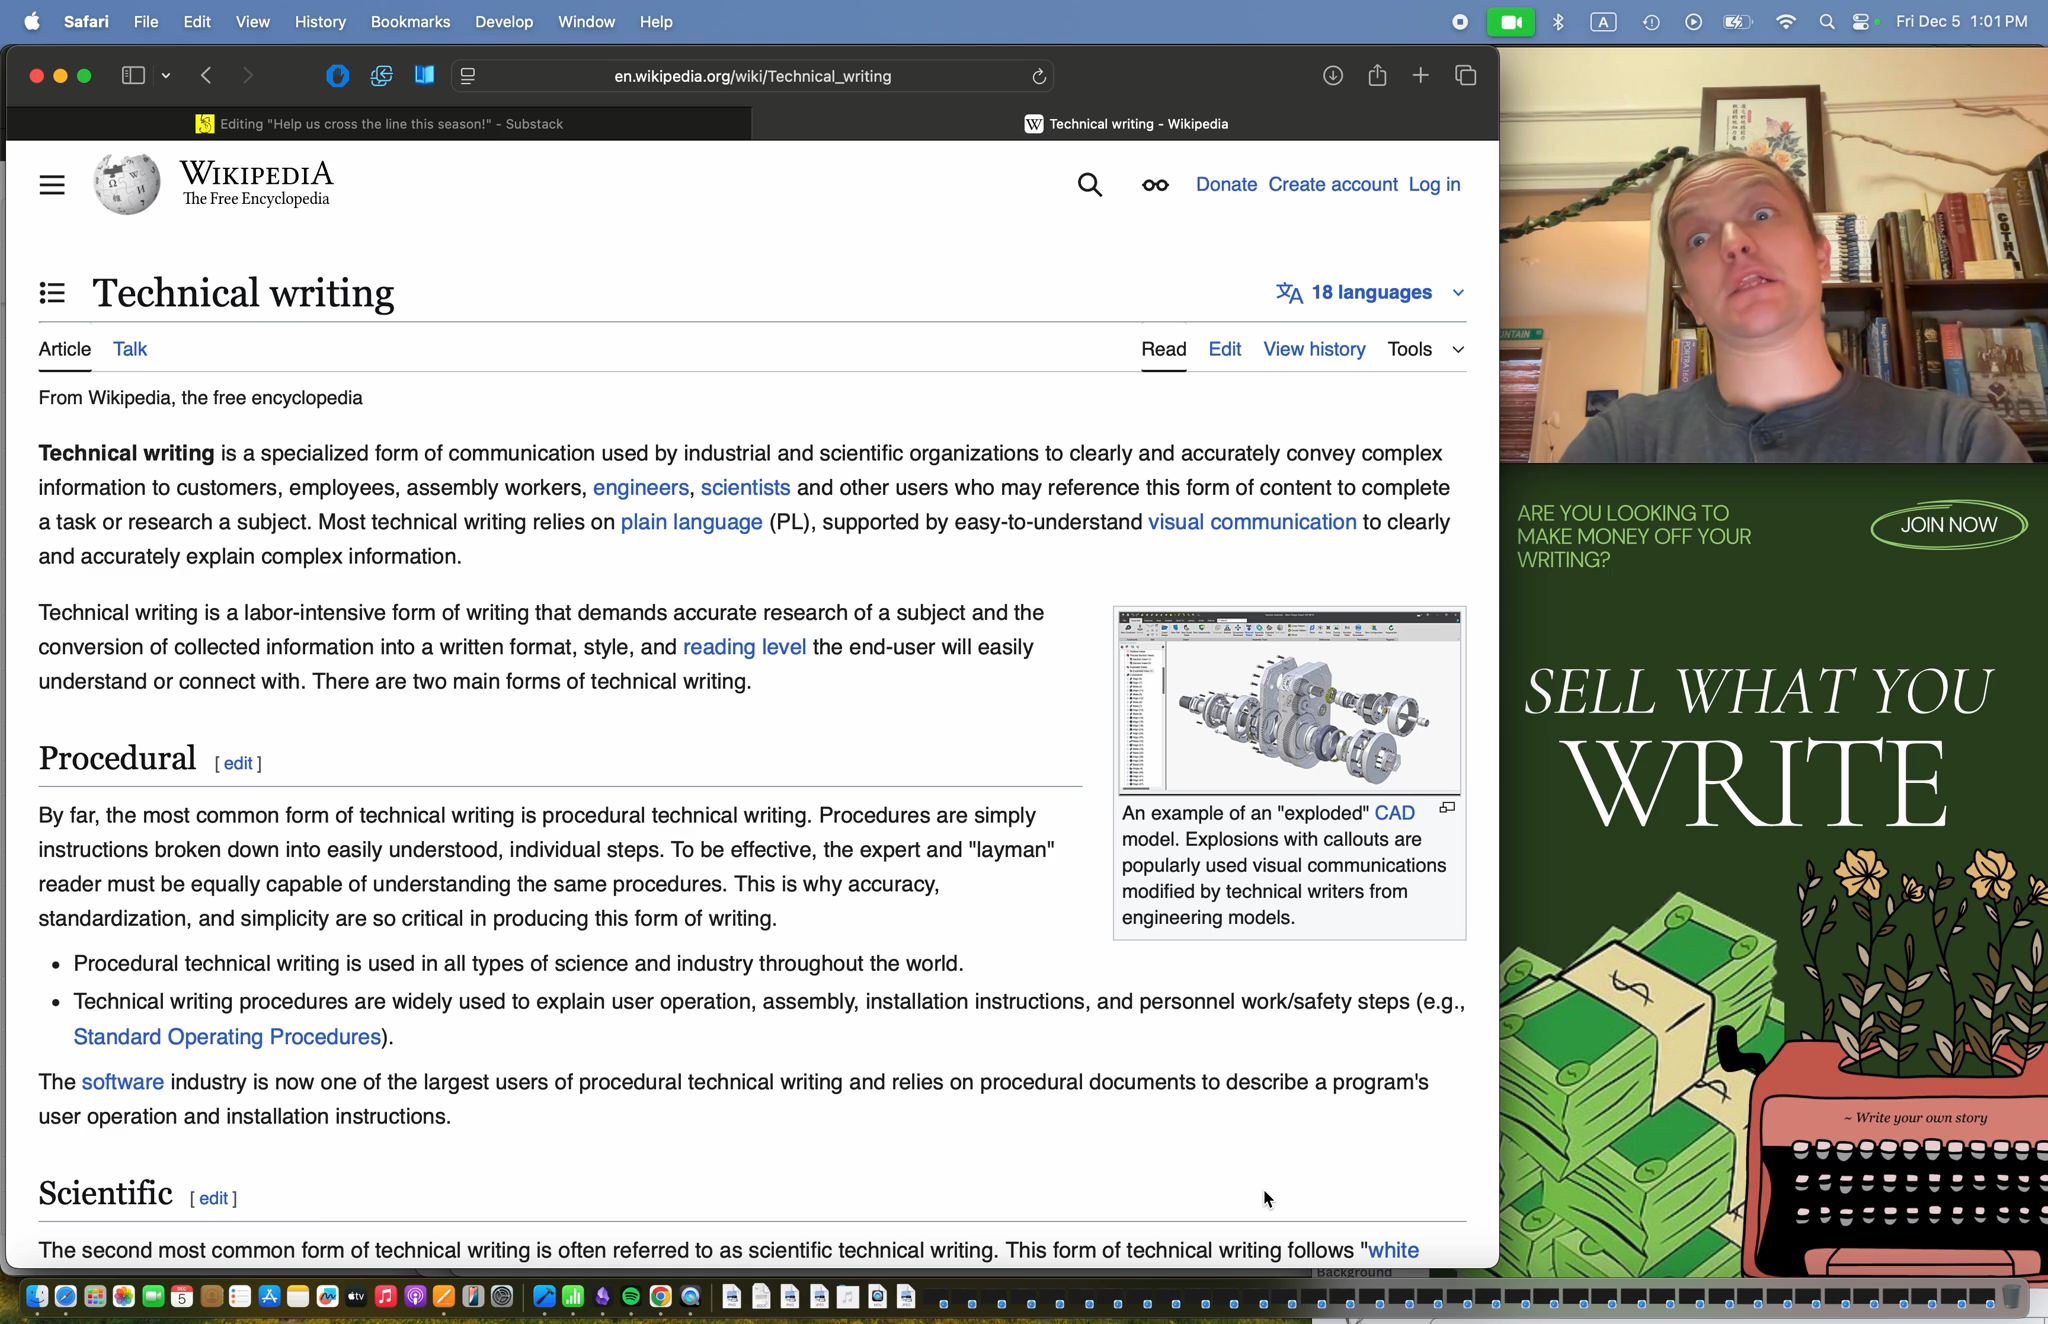This screenshot has width=2048, height=1324.
Task: Open Safari downloads icon
Action: [1333, 76]
